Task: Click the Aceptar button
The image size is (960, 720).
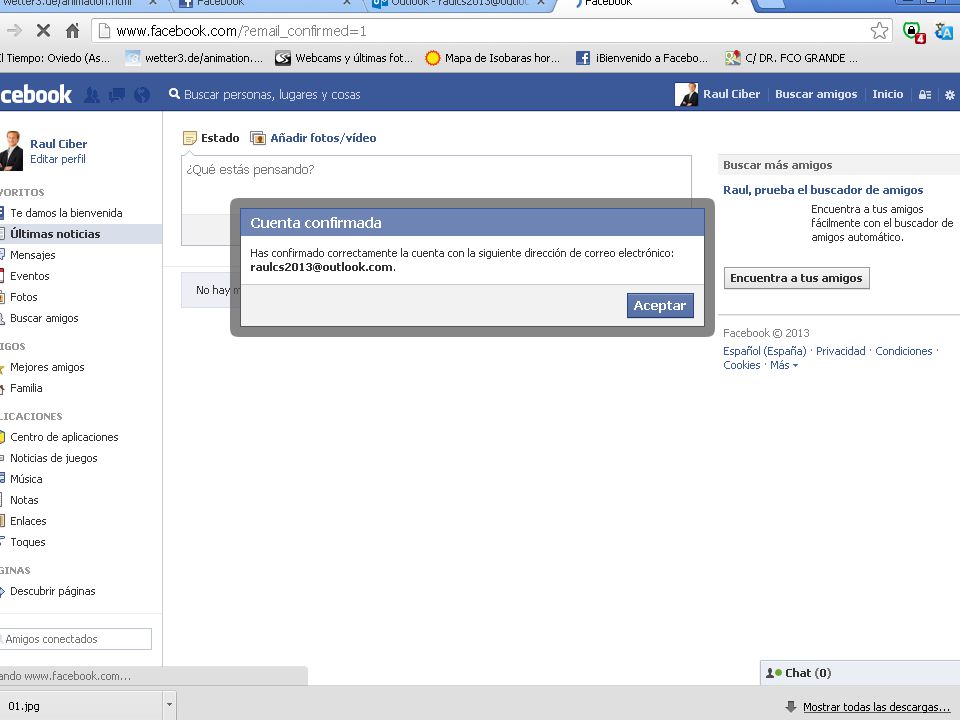Action: pyautogui.click(x=660, y=306)
